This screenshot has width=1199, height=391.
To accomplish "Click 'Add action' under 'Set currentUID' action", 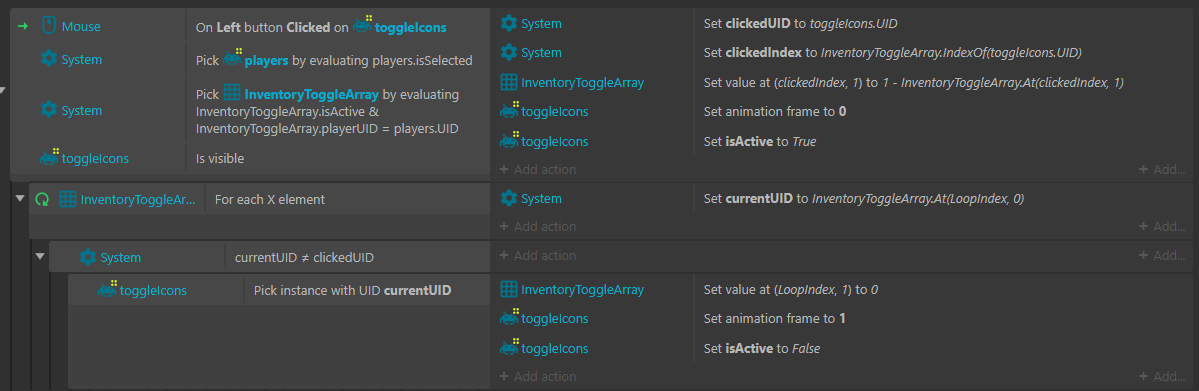I will pyautogui.click(x=538, y=226).
